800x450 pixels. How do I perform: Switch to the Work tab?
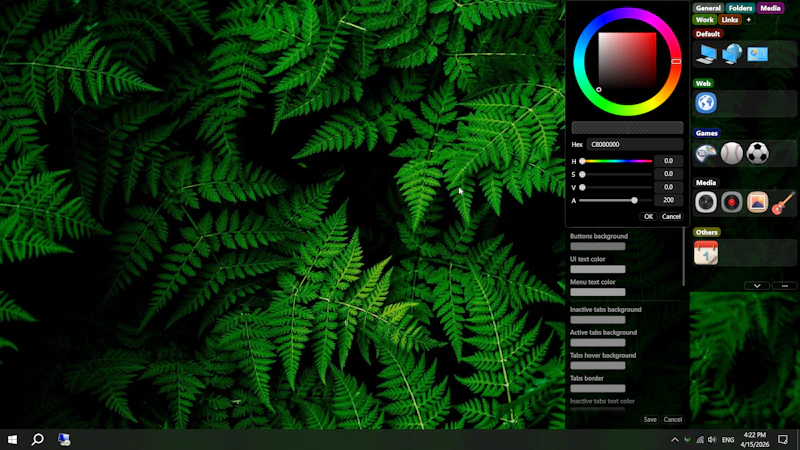pos(705,20)
